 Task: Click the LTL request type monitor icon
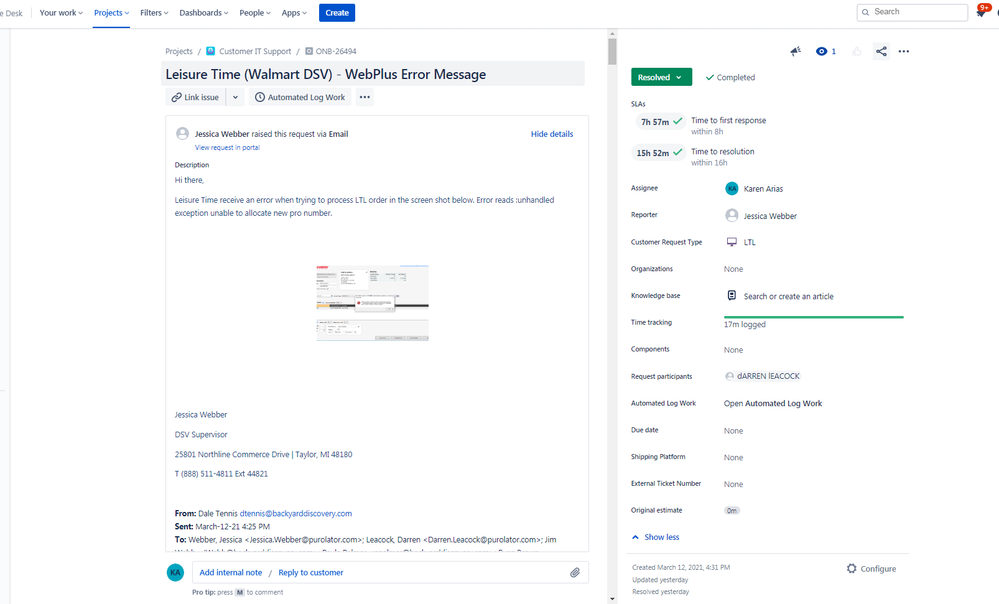coord(732,242)
